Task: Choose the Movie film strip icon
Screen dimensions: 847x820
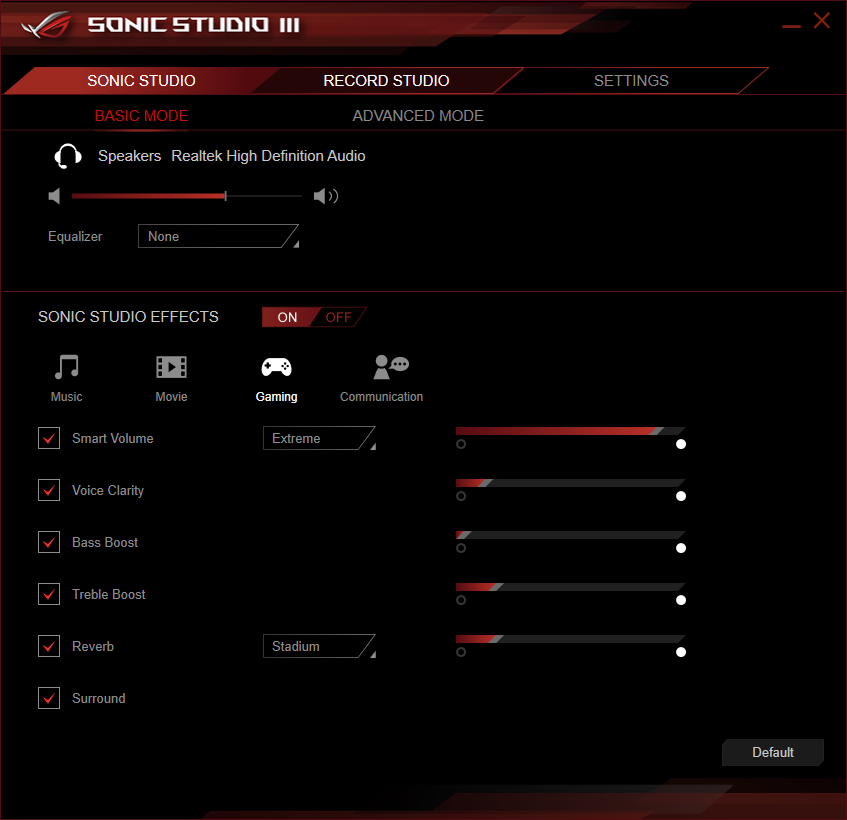Action: 171,367
